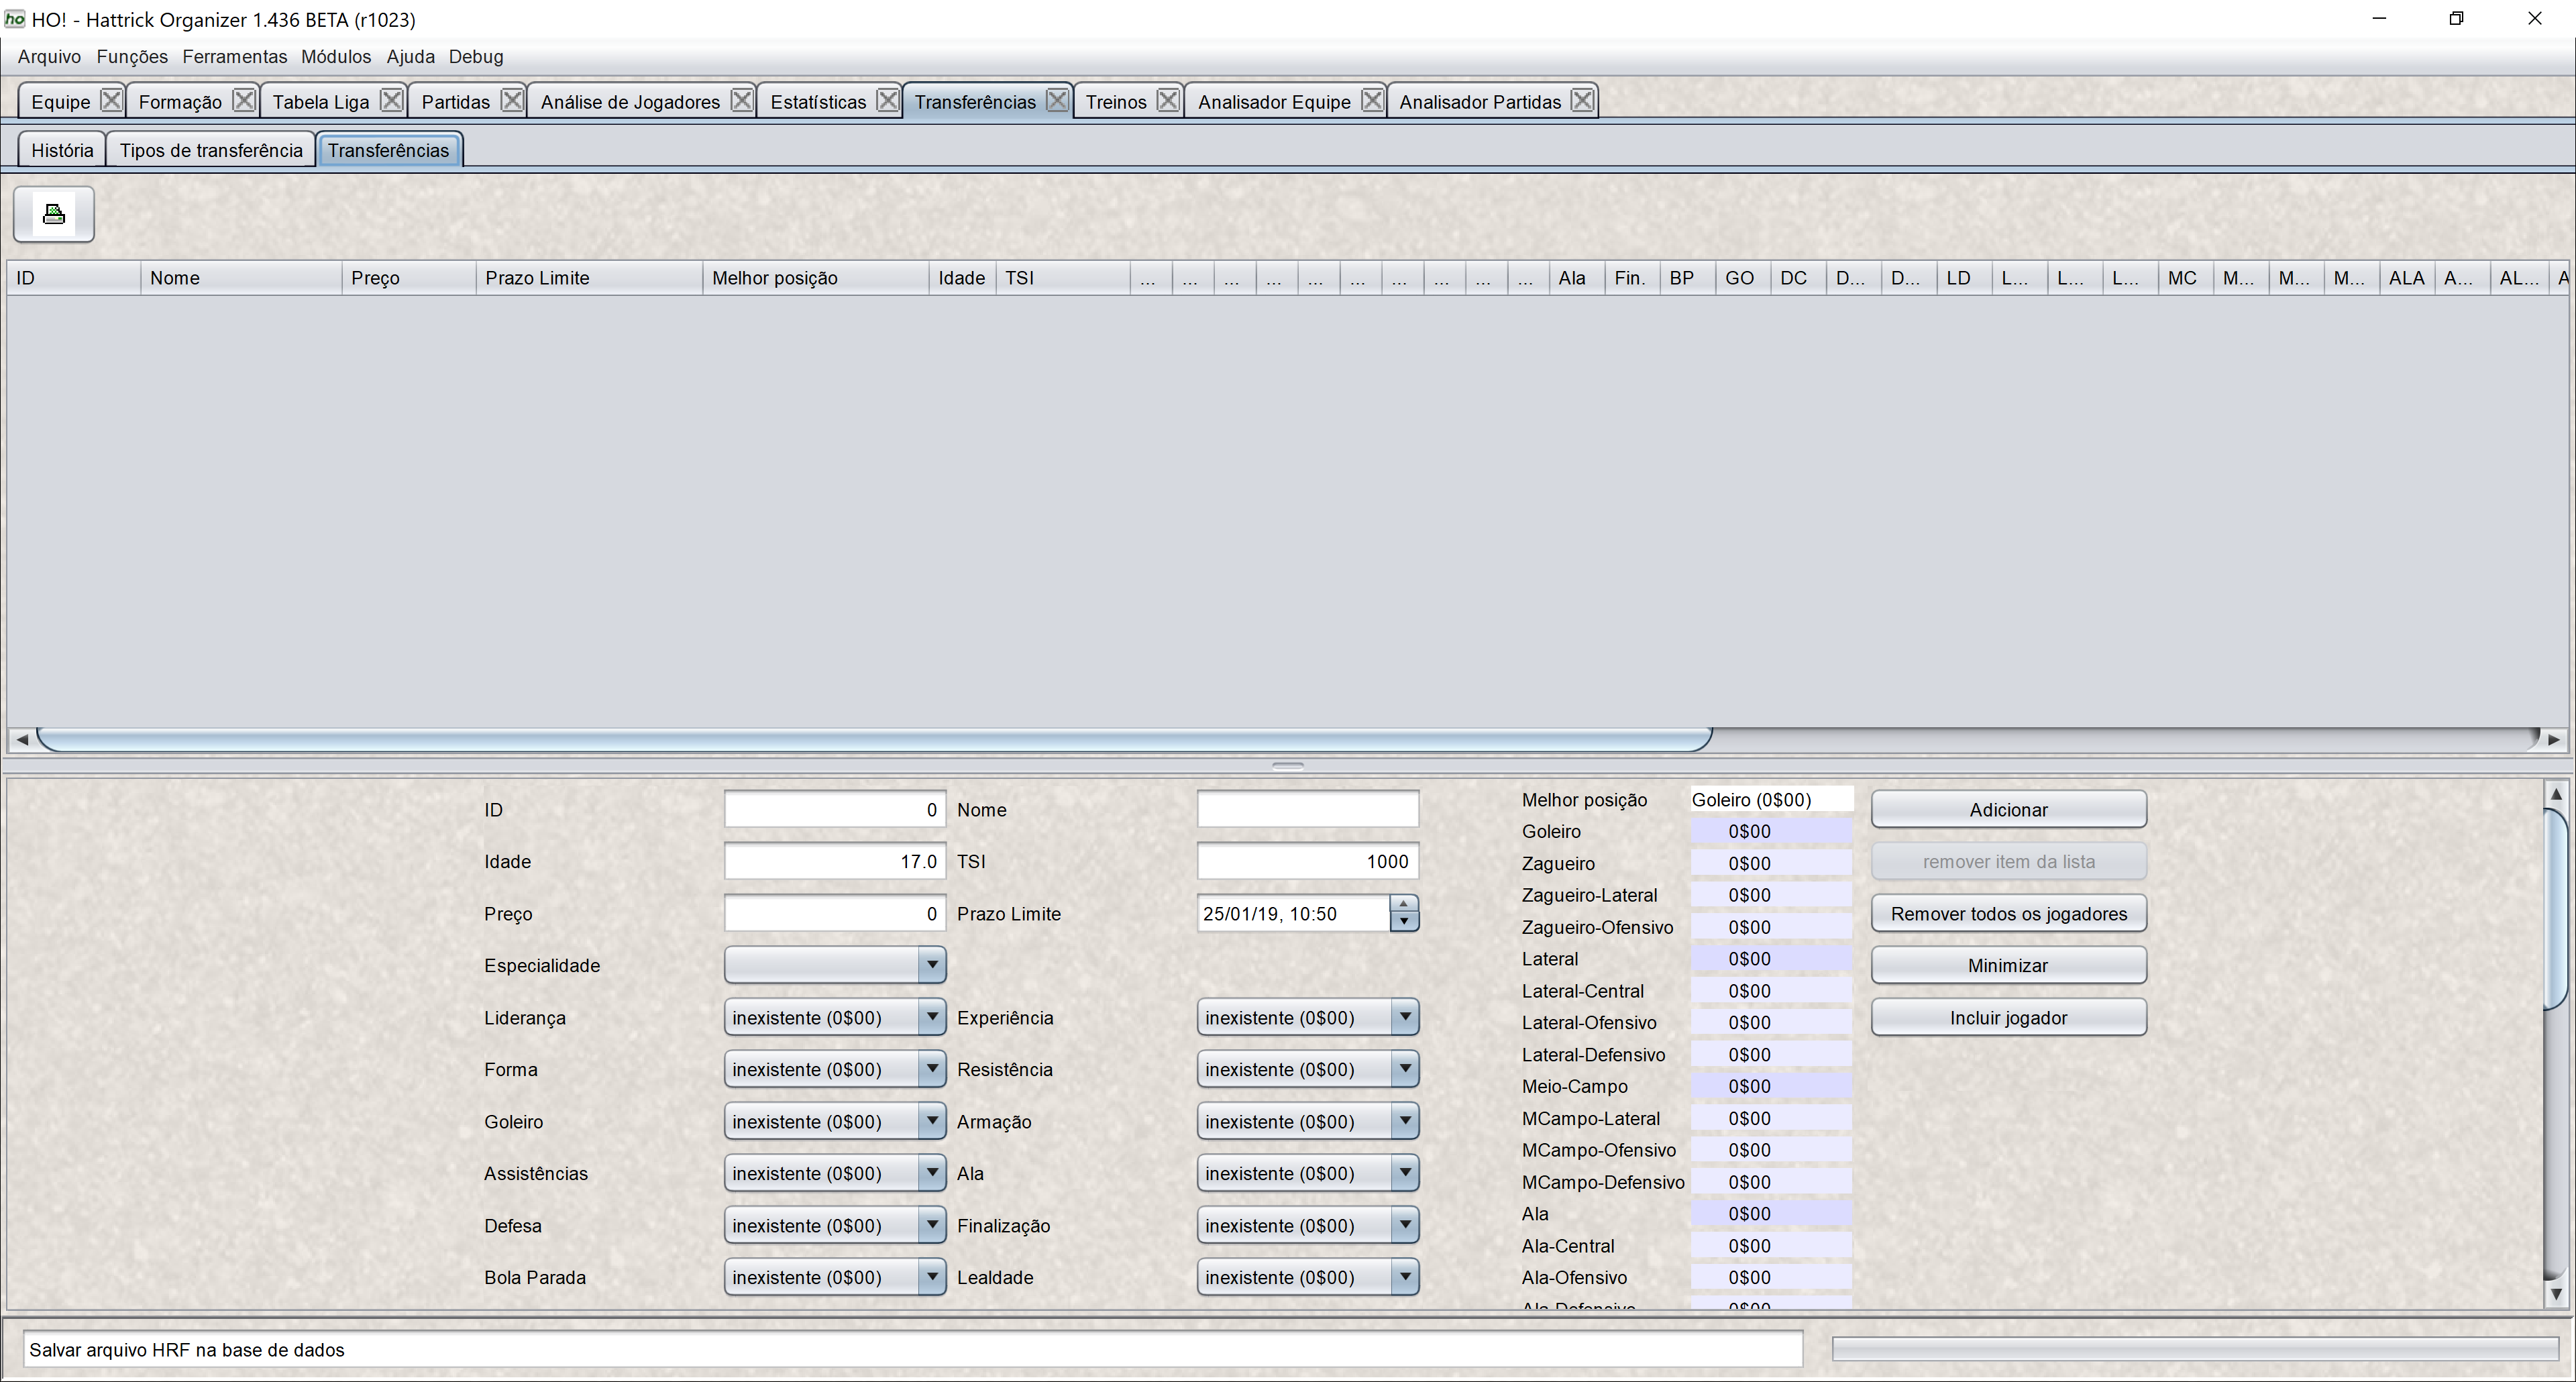
Task: Close the Analisador Equipe tab via its X
Action: [1373, 99]
